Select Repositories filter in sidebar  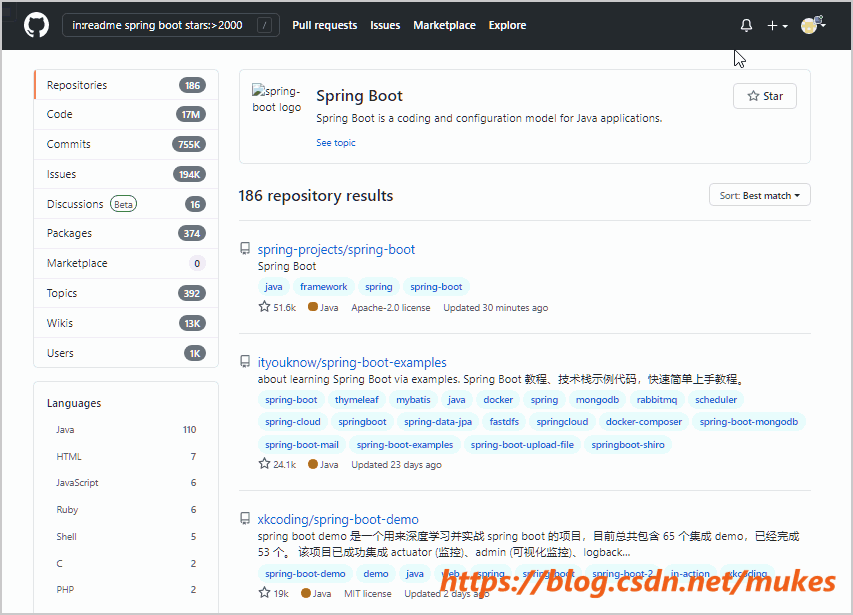coord(126,85)
